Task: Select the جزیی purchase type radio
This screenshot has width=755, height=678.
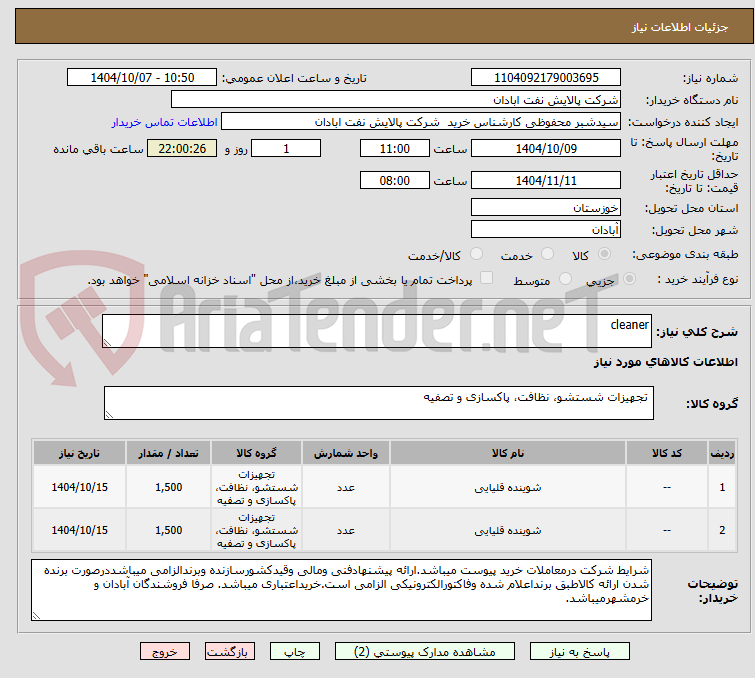Action: pyautogui.click(x=629, y=279)
